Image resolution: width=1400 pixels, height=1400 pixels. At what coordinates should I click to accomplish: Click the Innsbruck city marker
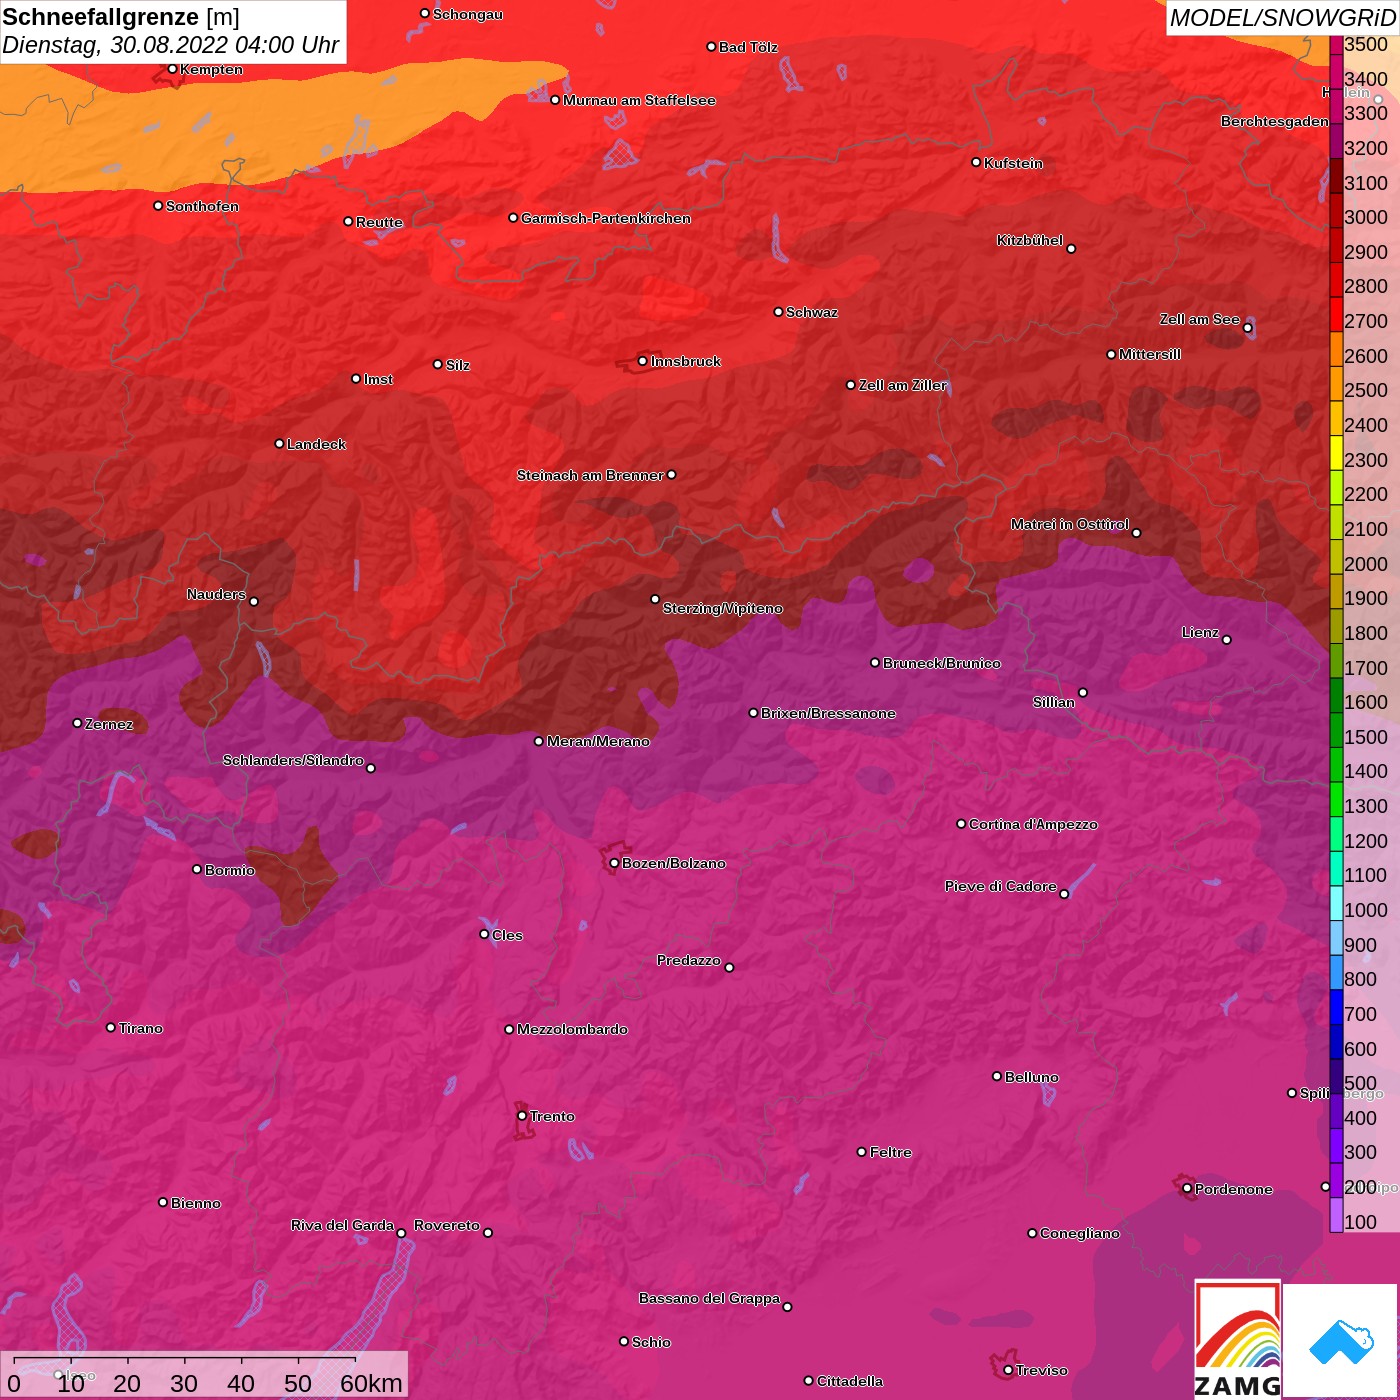tap(642, 361)
